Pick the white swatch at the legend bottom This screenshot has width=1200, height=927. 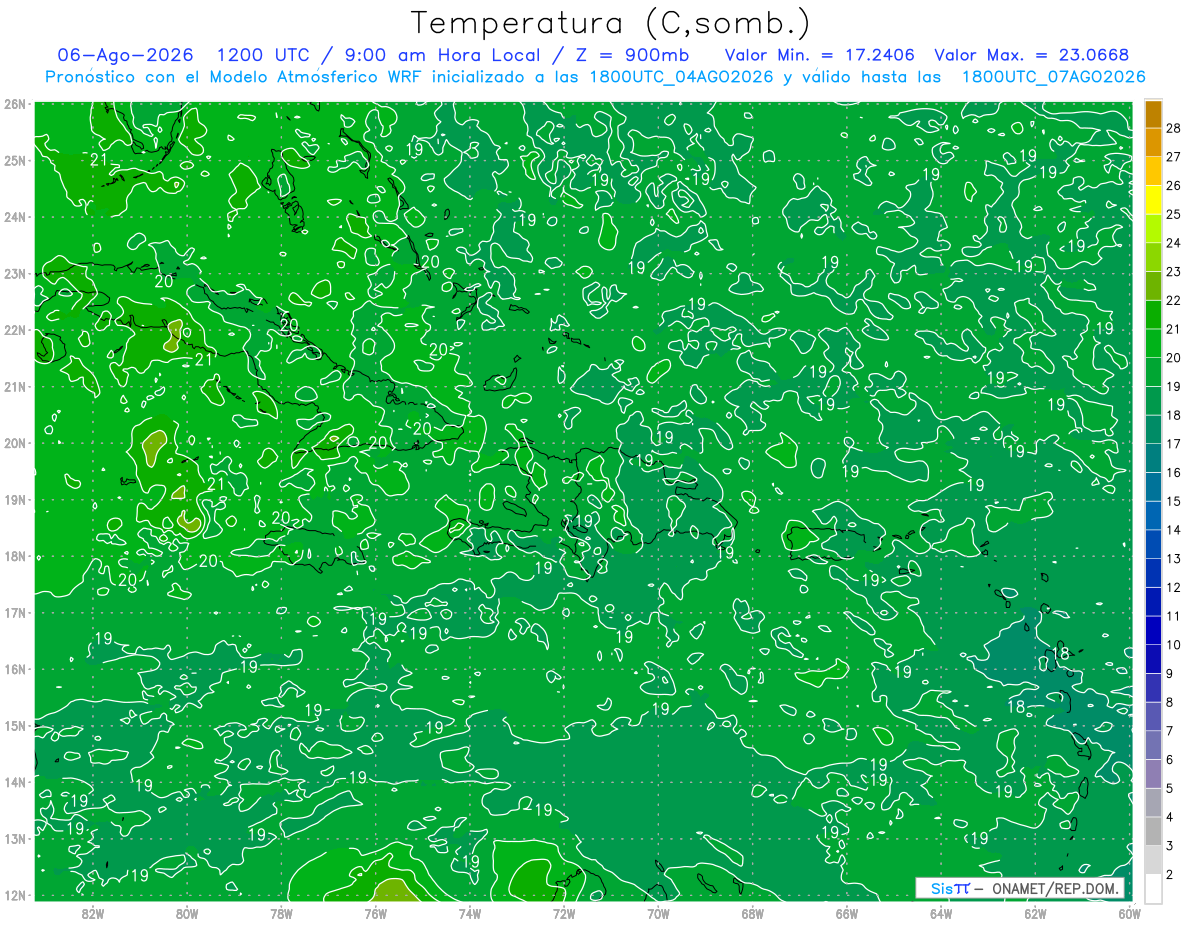pos(1153,887)
